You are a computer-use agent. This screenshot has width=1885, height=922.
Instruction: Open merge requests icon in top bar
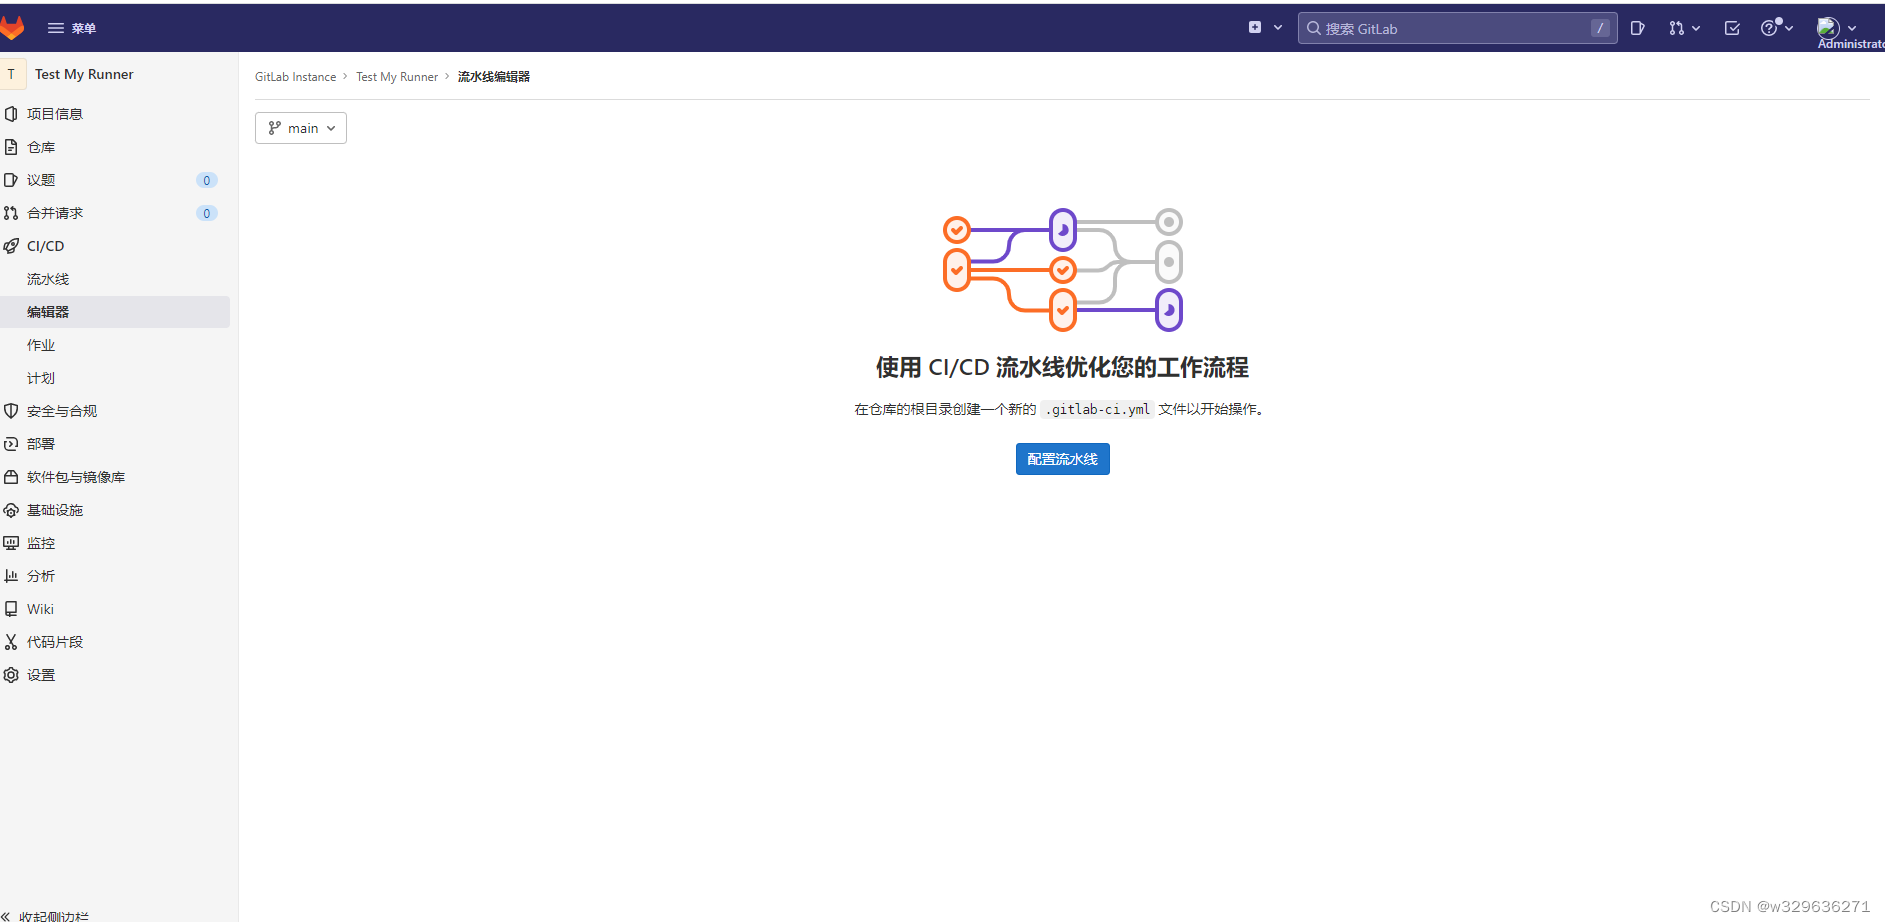(1676, 28)
